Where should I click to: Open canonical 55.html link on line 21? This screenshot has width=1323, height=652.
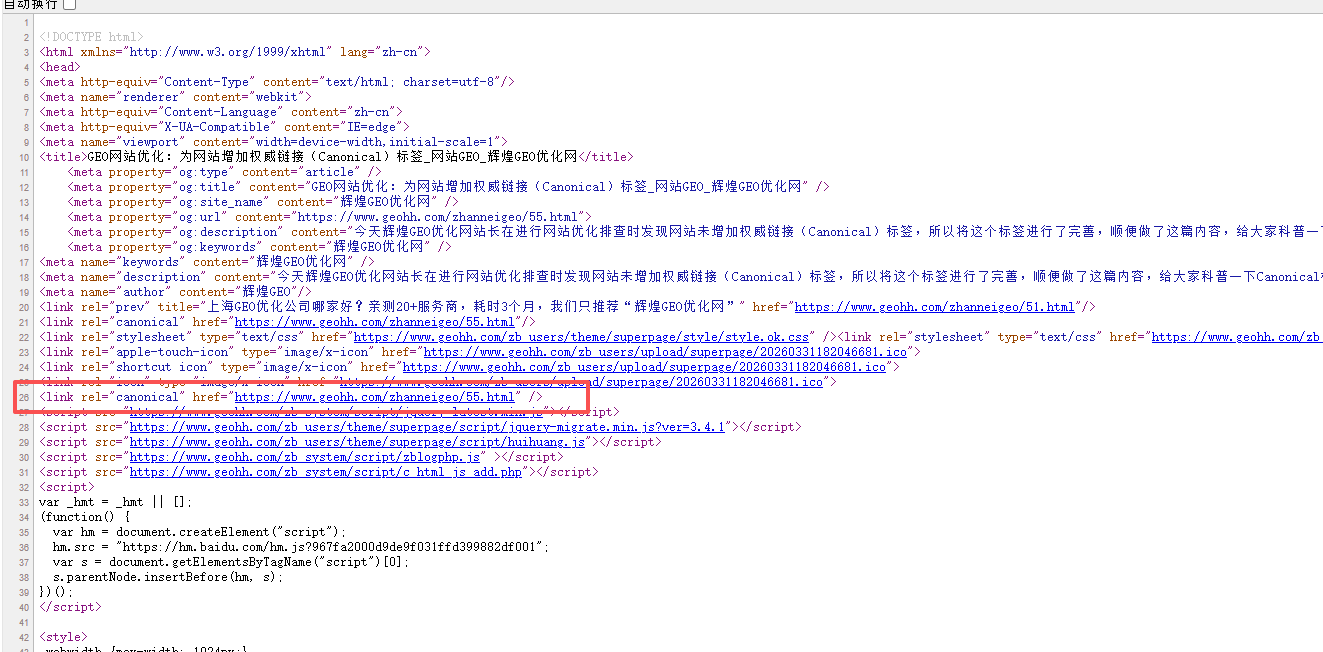tap(374, 322)
